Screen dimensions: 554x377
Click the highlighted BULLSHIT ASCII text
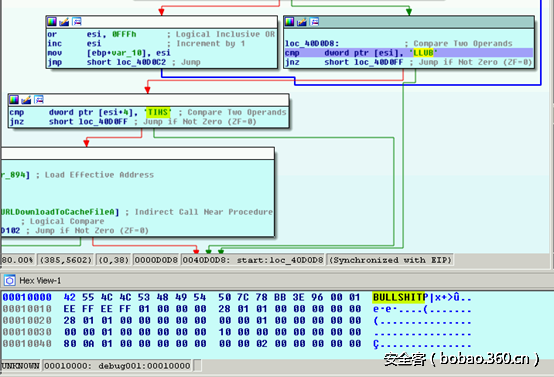click(400, 298)
